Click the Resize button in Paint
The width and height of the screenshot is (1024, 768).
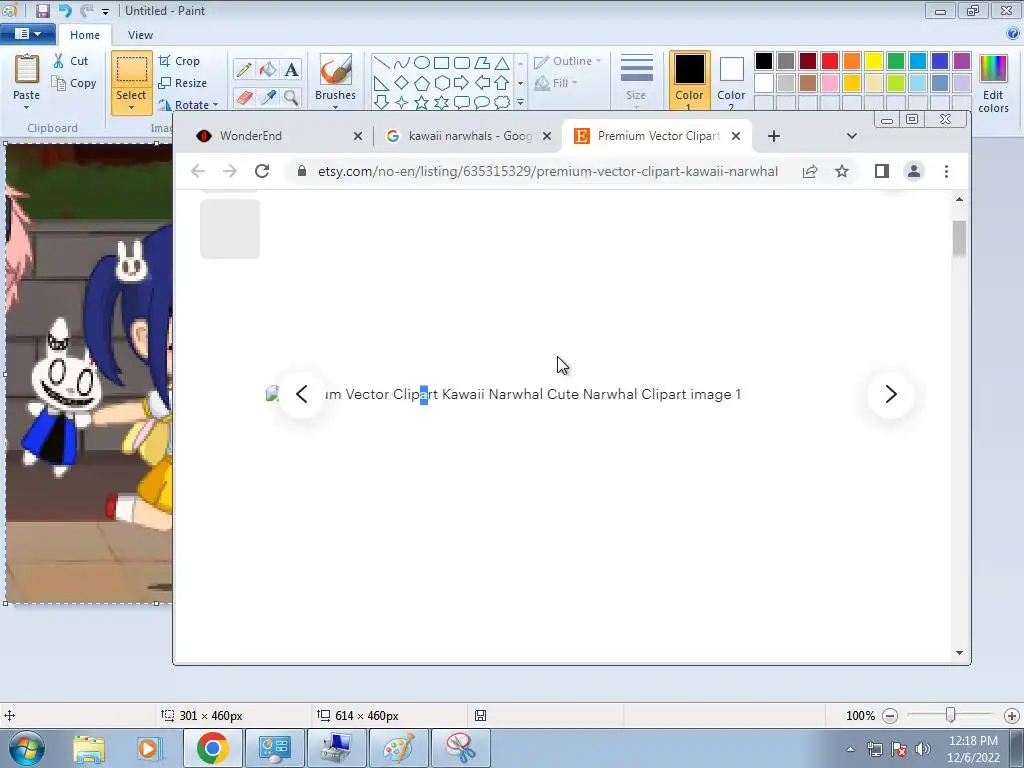click(x=183, y=83)
